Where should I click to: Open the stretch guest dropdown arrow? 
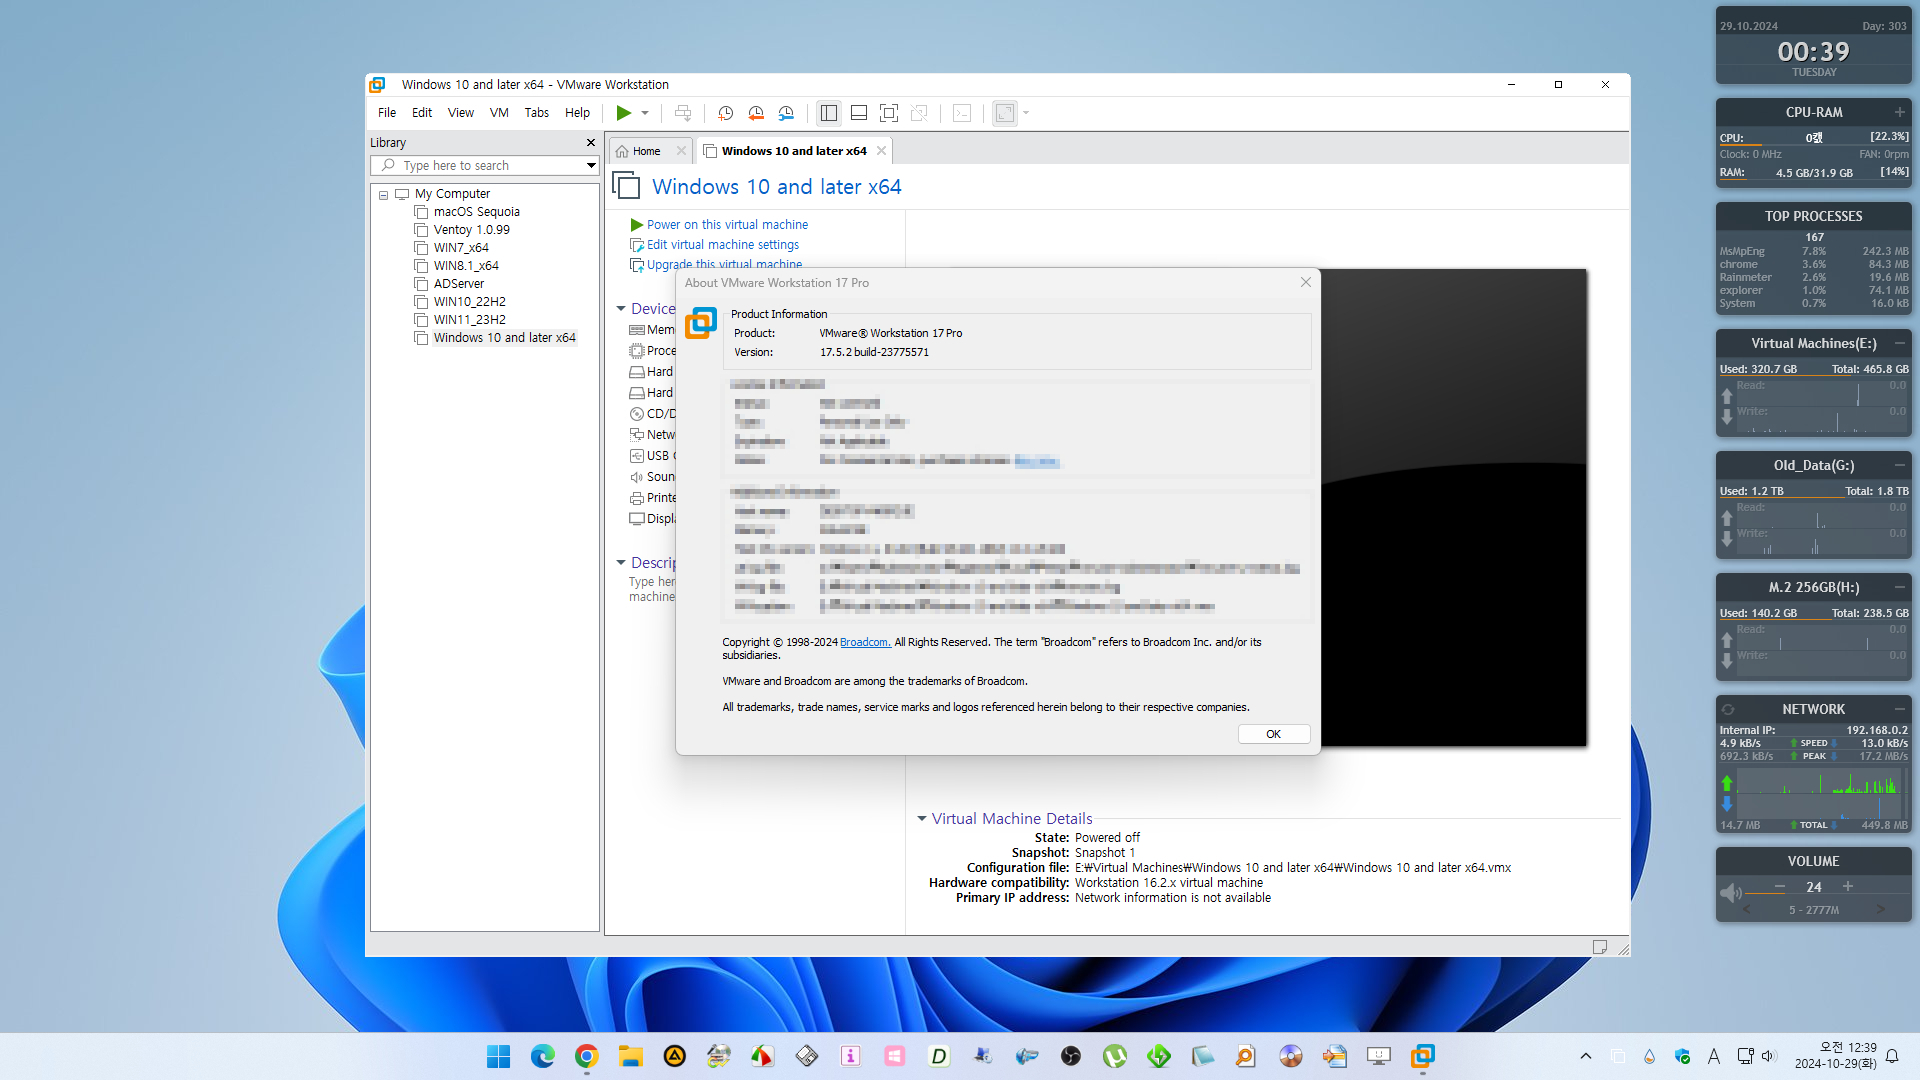coord(1026,113)
